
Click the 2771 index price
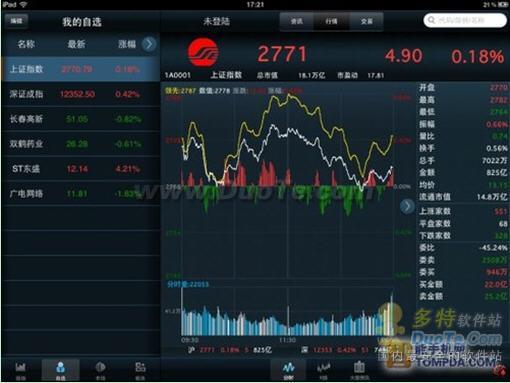pyautogui.click(x=282, y=54)
